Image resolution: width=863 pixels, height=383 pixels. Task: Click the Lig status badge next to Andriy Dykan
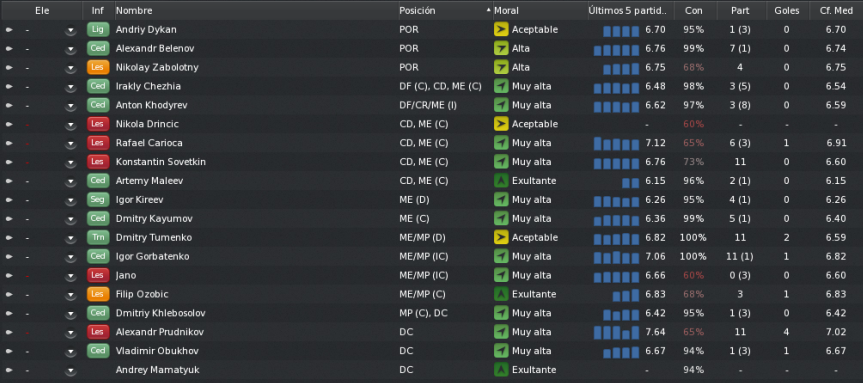(x=98, y=30)
